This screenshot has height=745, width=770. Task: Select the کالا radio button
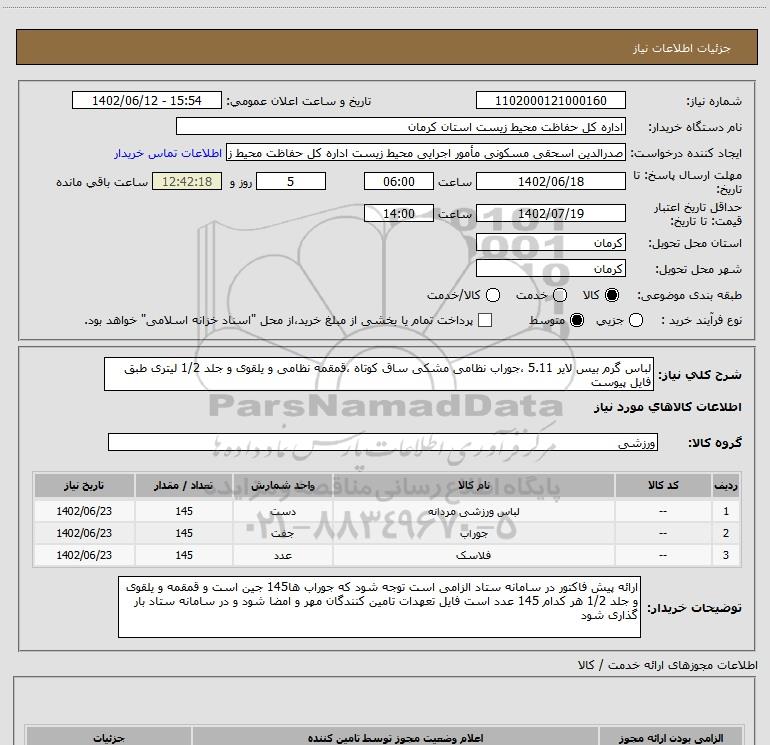point(612,295)
